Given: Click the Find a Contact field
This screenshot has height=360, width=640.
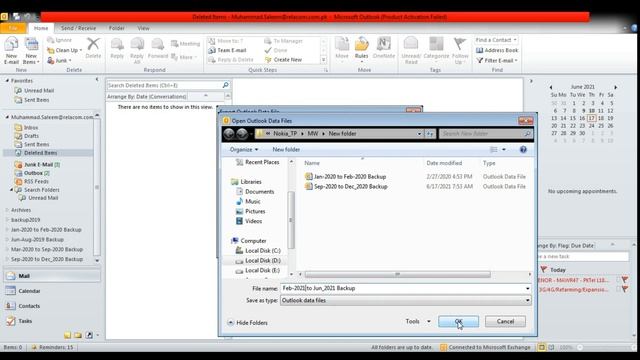Looking at the screenshot, I should (x=496, y=40).
